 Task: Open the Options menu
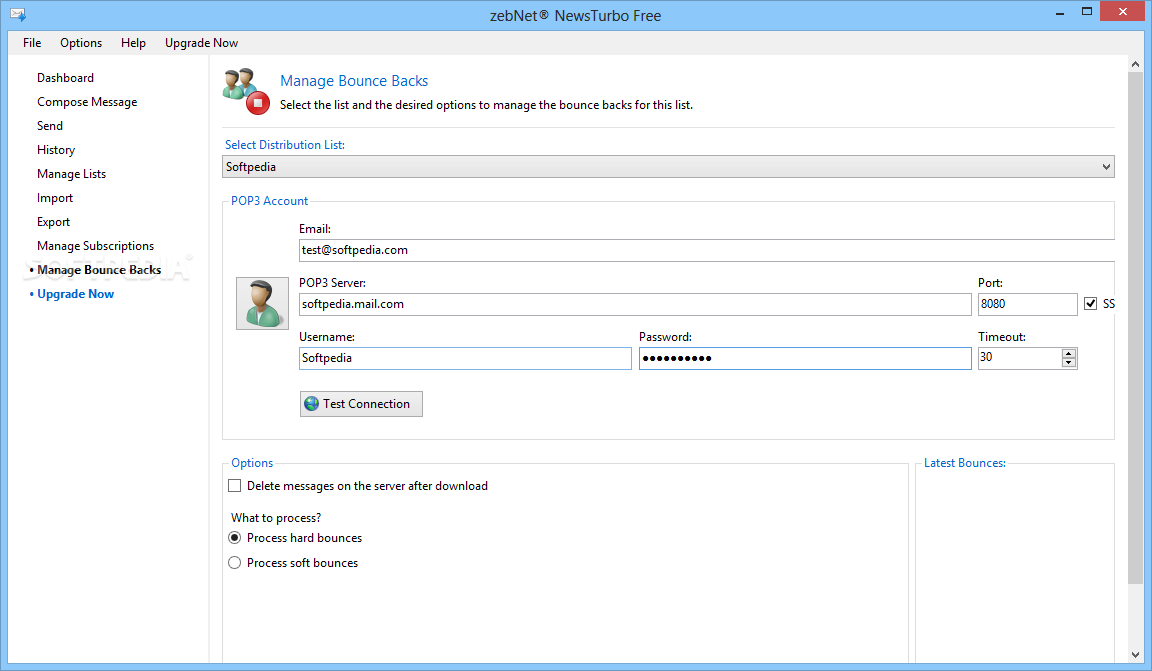pyautogui.click(x=81, y=43)
